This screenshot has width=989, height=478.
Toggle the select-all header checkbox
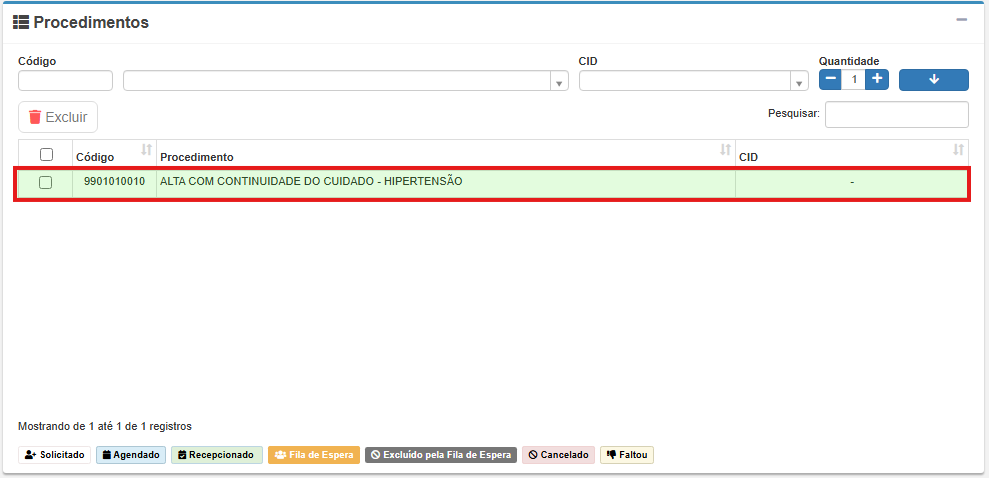(x=46, y=155)
